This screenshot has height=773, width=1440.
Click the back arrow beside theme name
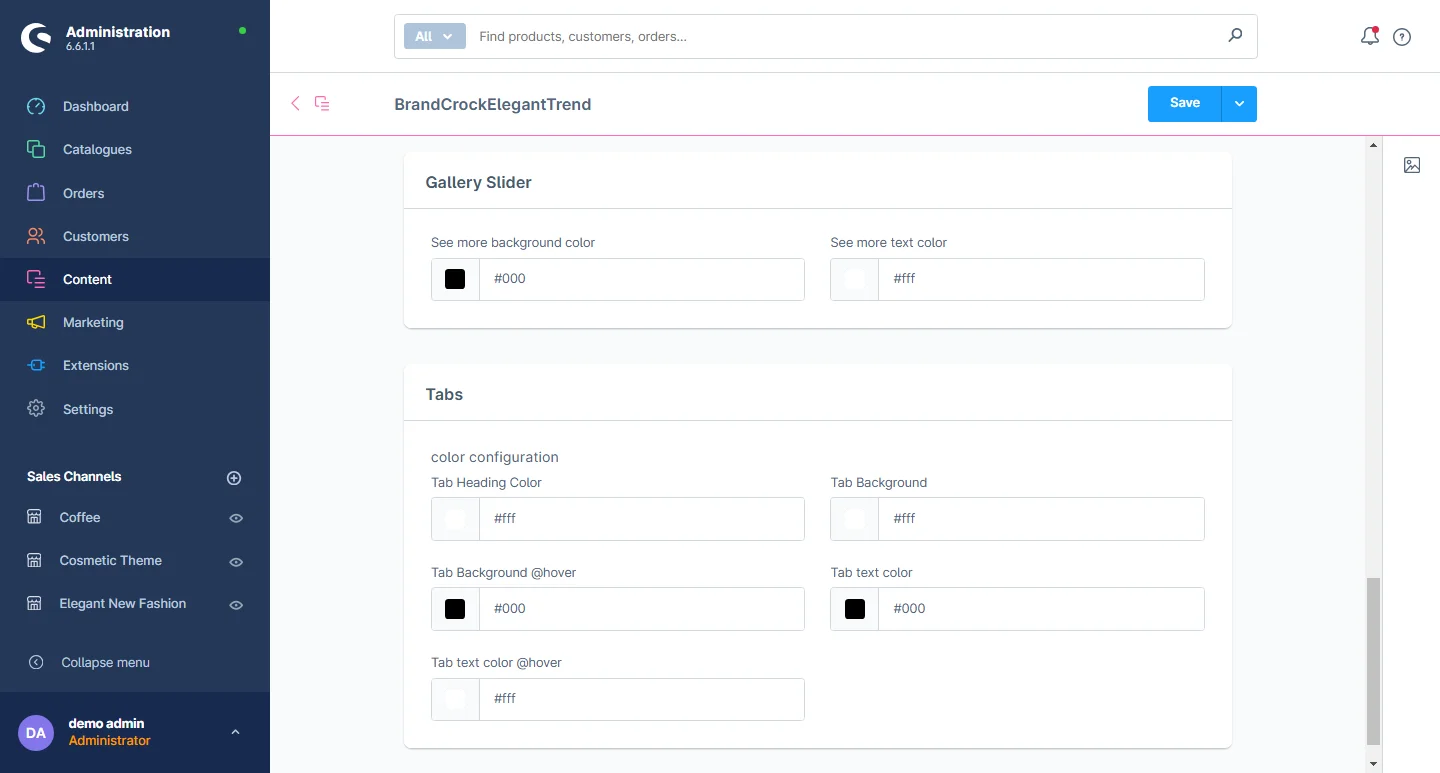point(295,103)
